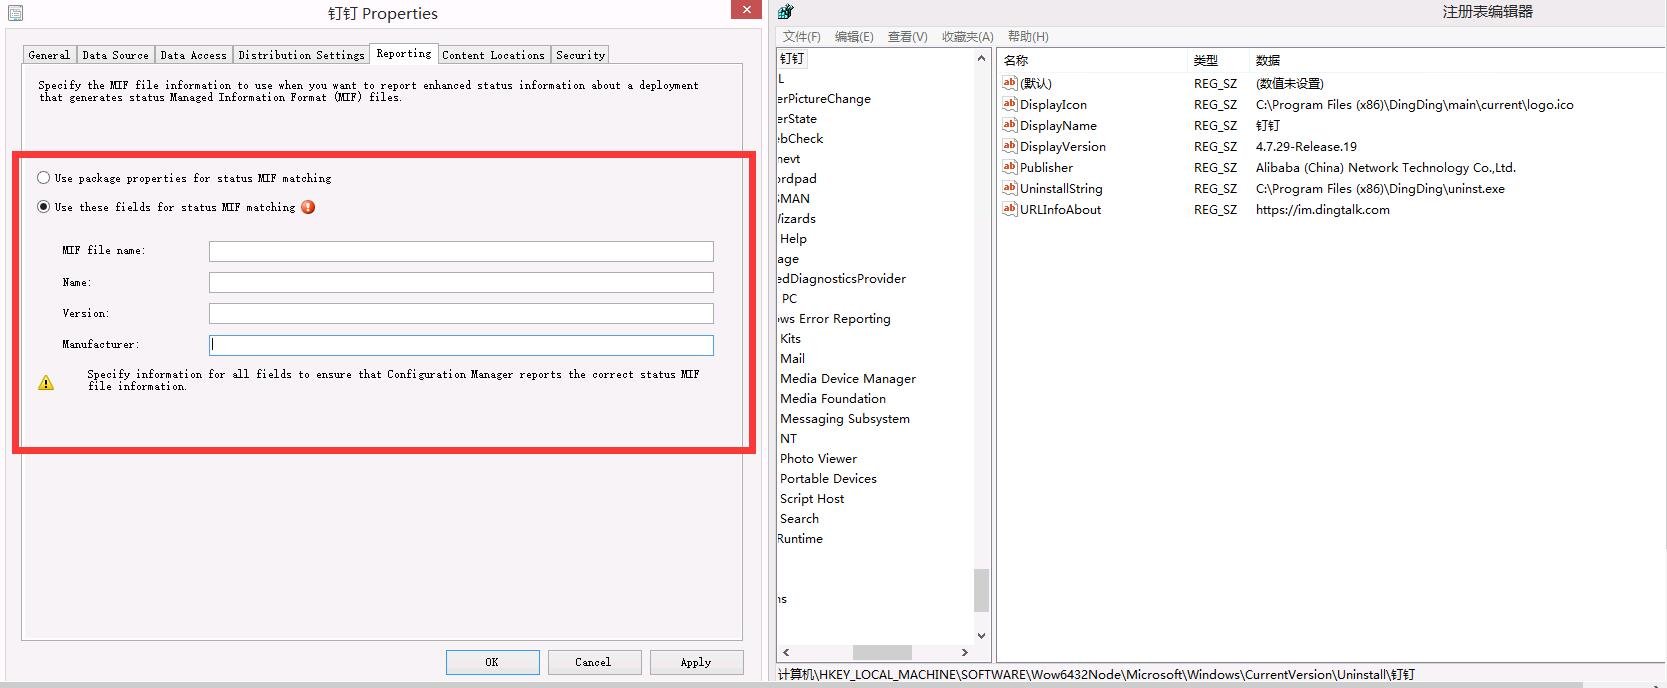This screenshot has height=688, width=1667.
Task: Click the registry tree horizontal scroll right arrow
Action: (964, 652)
